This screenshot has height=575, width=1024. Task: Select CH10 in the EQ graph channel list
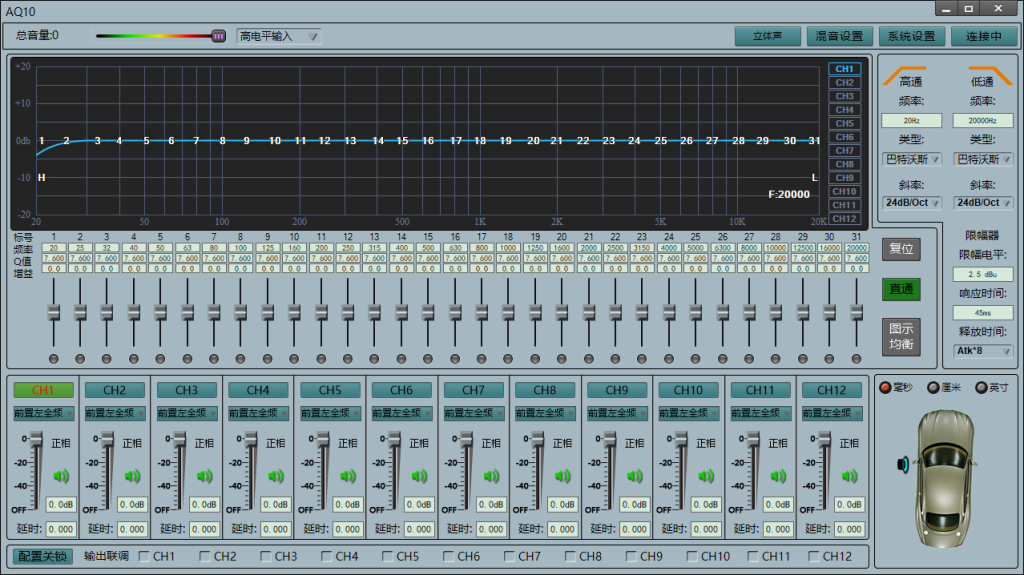tap(844, 191)
